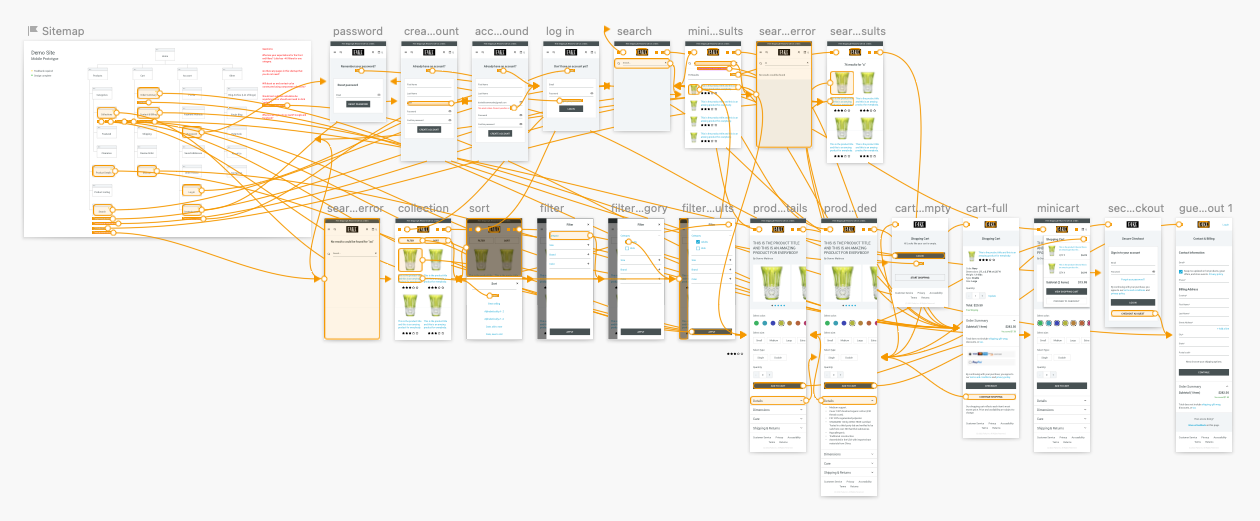Click search icon in log in artboard header
This screenshot has width=1260, height=521.
(553, 52)
